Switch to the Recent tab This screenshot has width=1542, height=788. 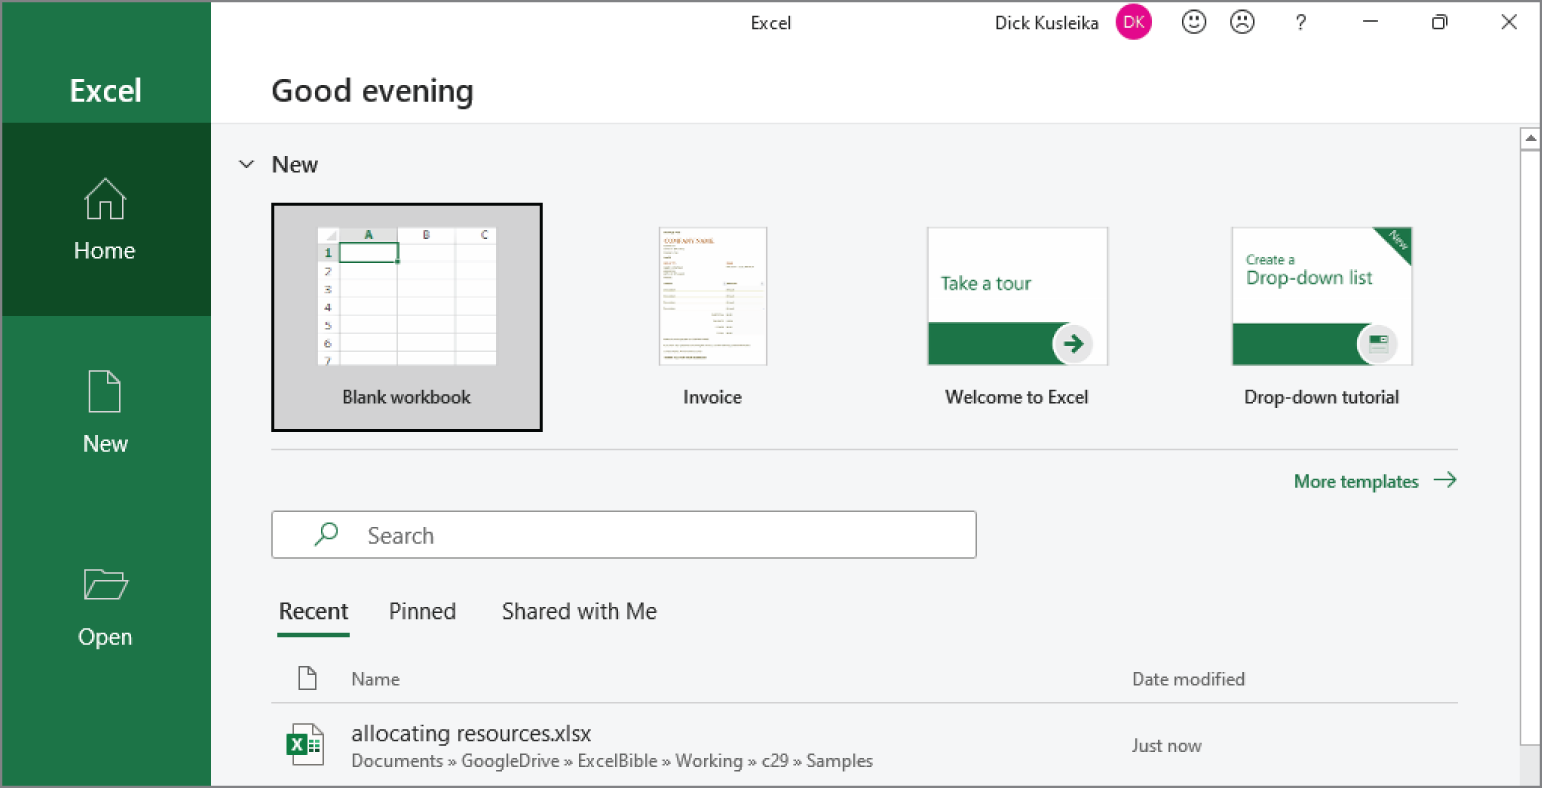tap(313, 611)
